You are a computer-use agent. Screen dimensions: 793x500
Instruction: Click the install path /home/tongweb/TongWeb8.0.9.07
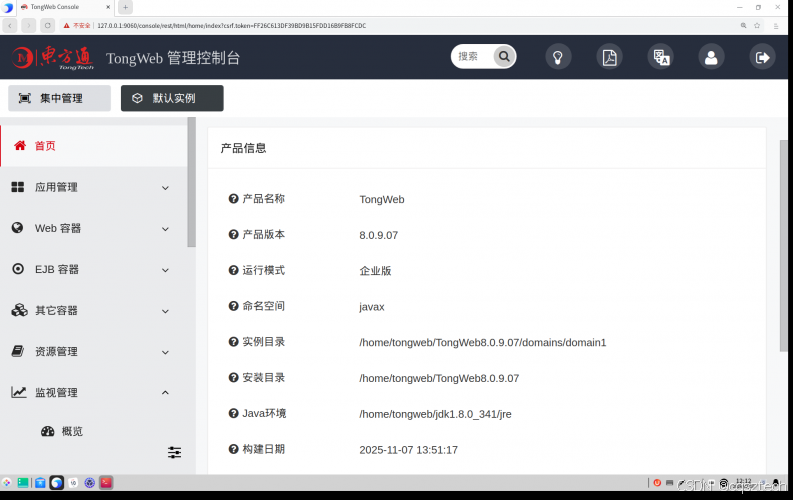[x=439, y=378]
